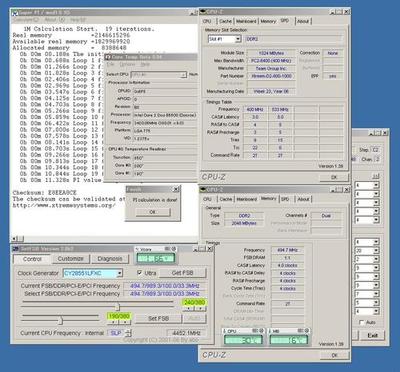The width and height of the screenshot is (400, 372).
Task: Click the 4452.1MHz CPU frequency value
Action: (x=185, y=333)
